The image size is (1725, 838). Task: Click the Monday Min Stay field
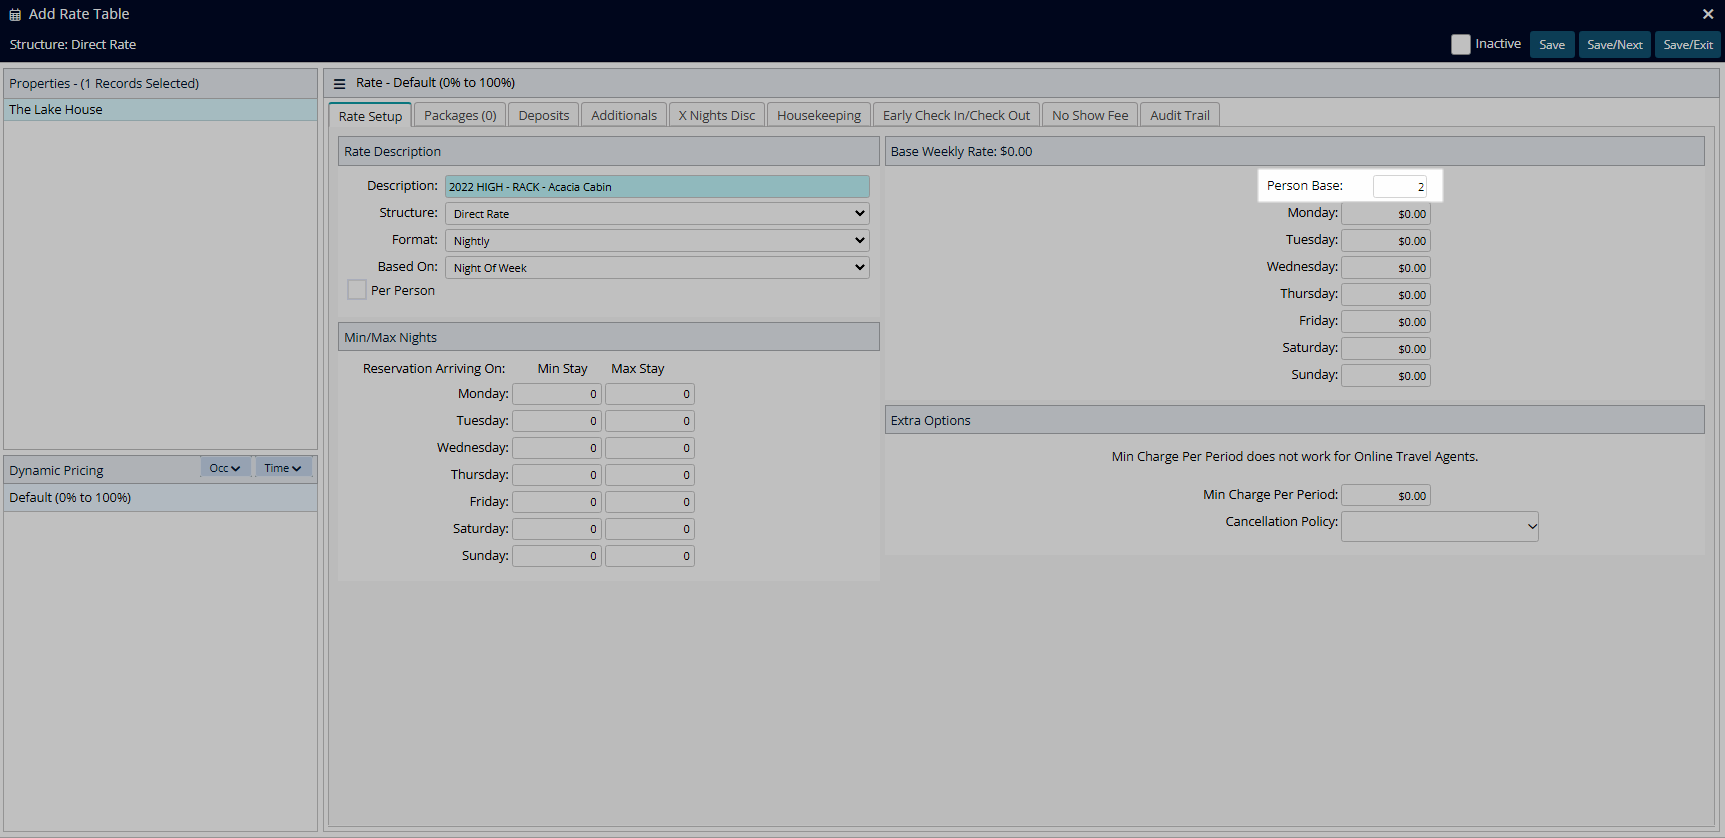[x=557, y=394]
